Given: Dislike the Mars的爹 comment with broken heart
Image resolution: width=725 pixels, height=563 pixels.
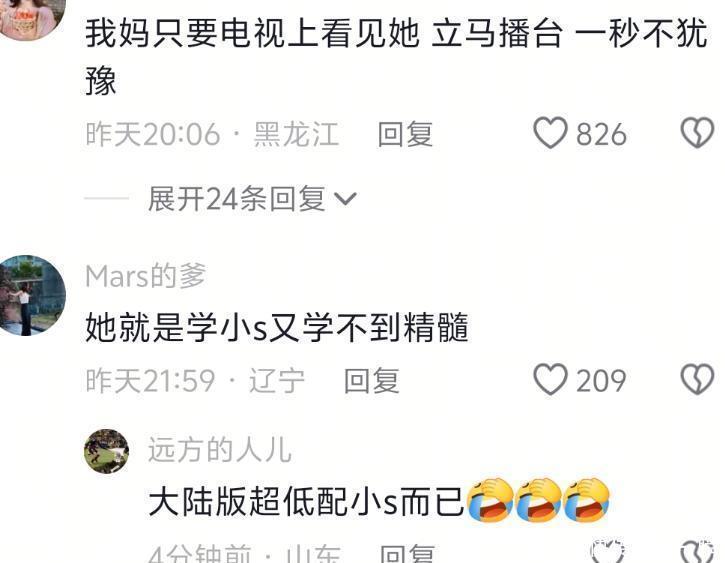Looking at the screenshot, I should 697,379.
